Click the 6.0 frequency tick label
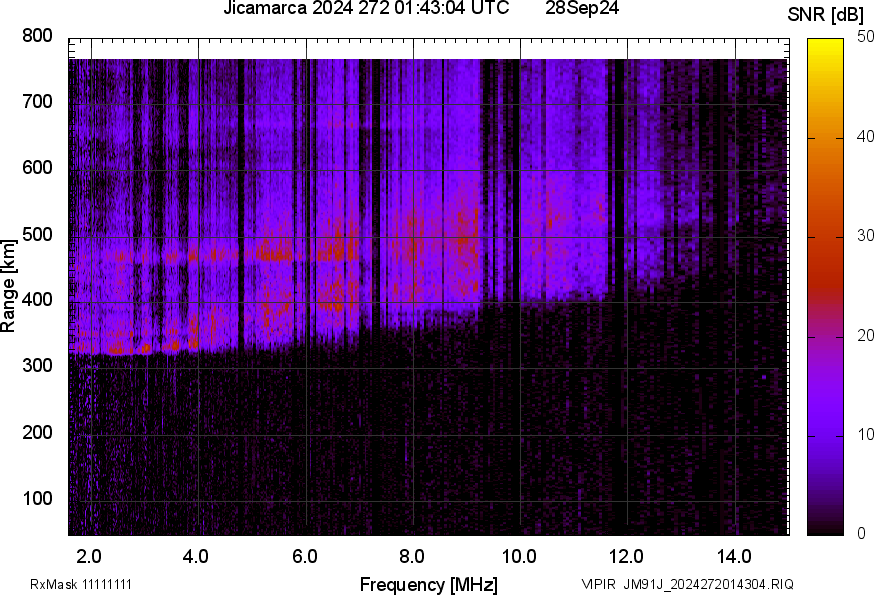Image resolution: width=874 pixels, height=595 pixels. [305, 556]
